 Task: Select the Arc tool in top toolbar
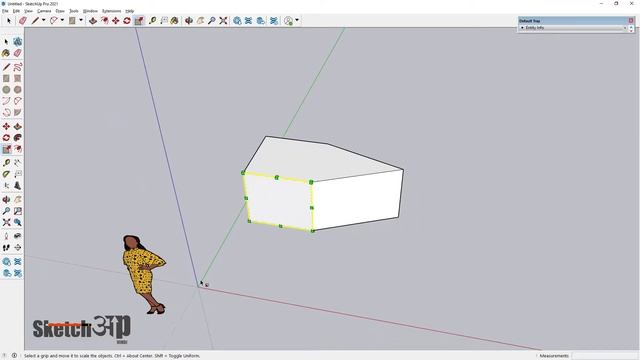53,20
